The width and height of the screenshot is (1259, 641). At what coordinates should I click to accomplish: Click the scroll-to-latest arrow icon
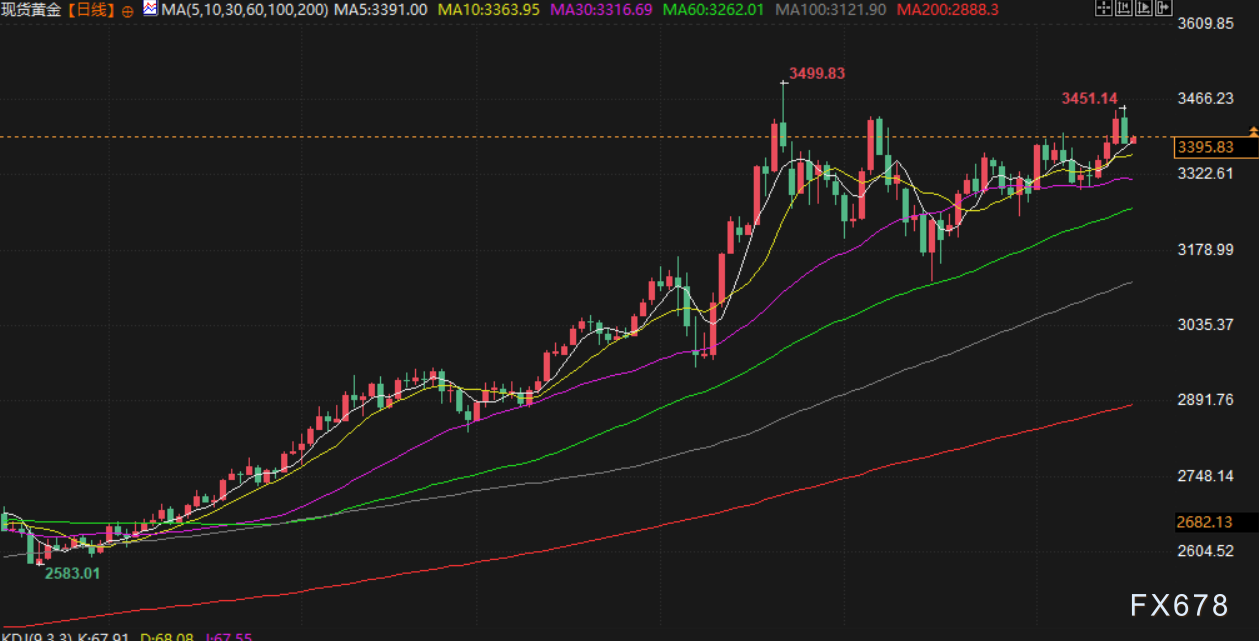pyautogui.click(x=1163, y=9)
